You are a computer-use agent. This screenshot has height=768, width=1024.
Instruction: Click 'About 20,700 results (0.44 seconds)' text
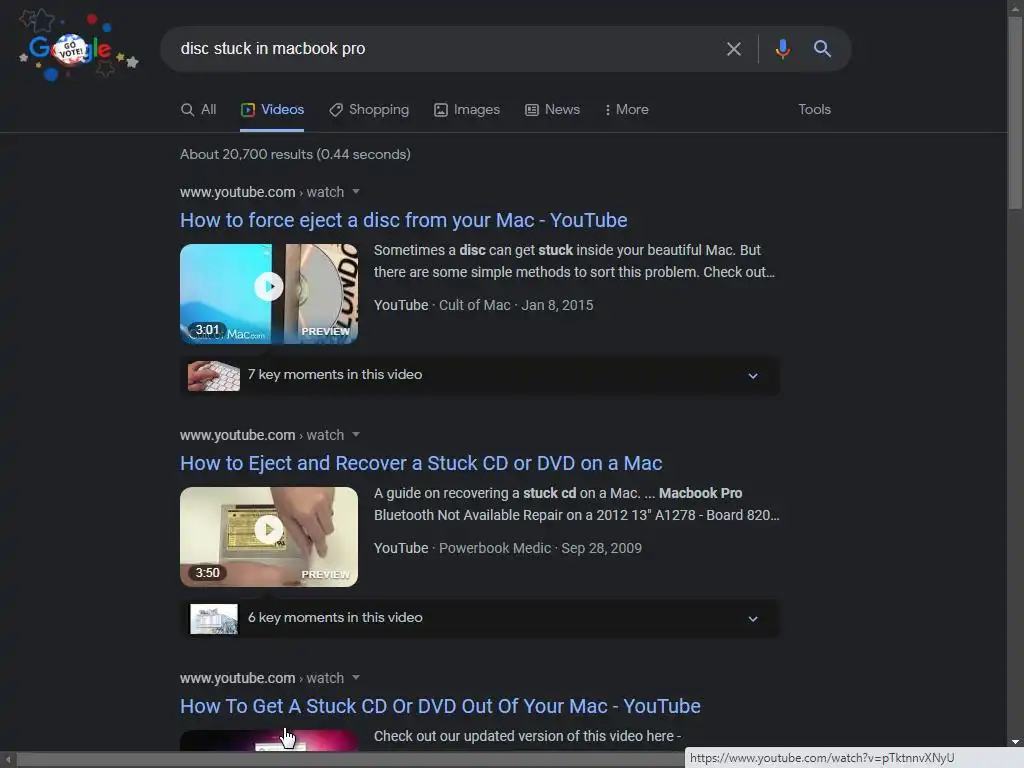tap(295, 155)
